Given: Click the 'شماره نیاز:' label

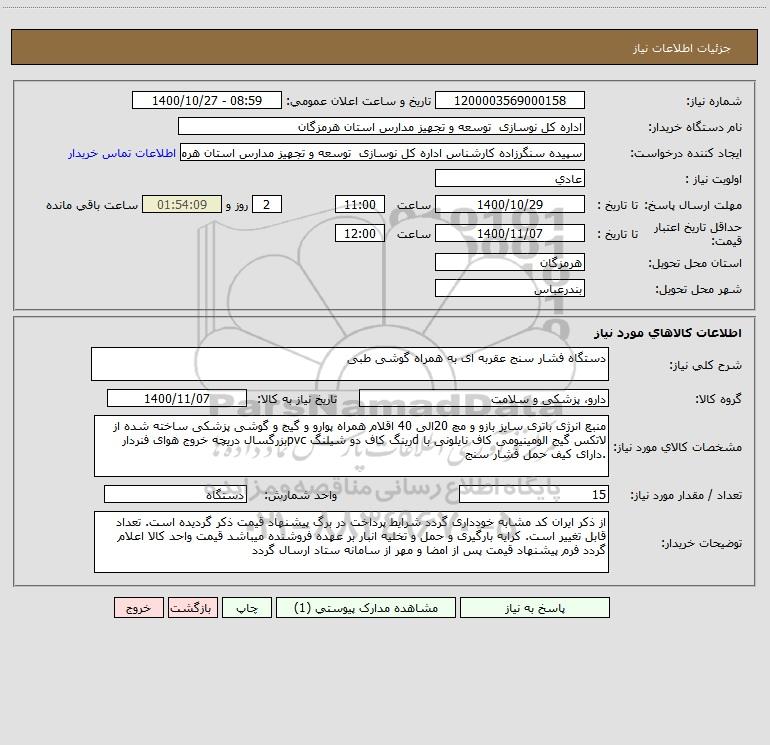Looking at the screenshot, I should coord(714,102).
